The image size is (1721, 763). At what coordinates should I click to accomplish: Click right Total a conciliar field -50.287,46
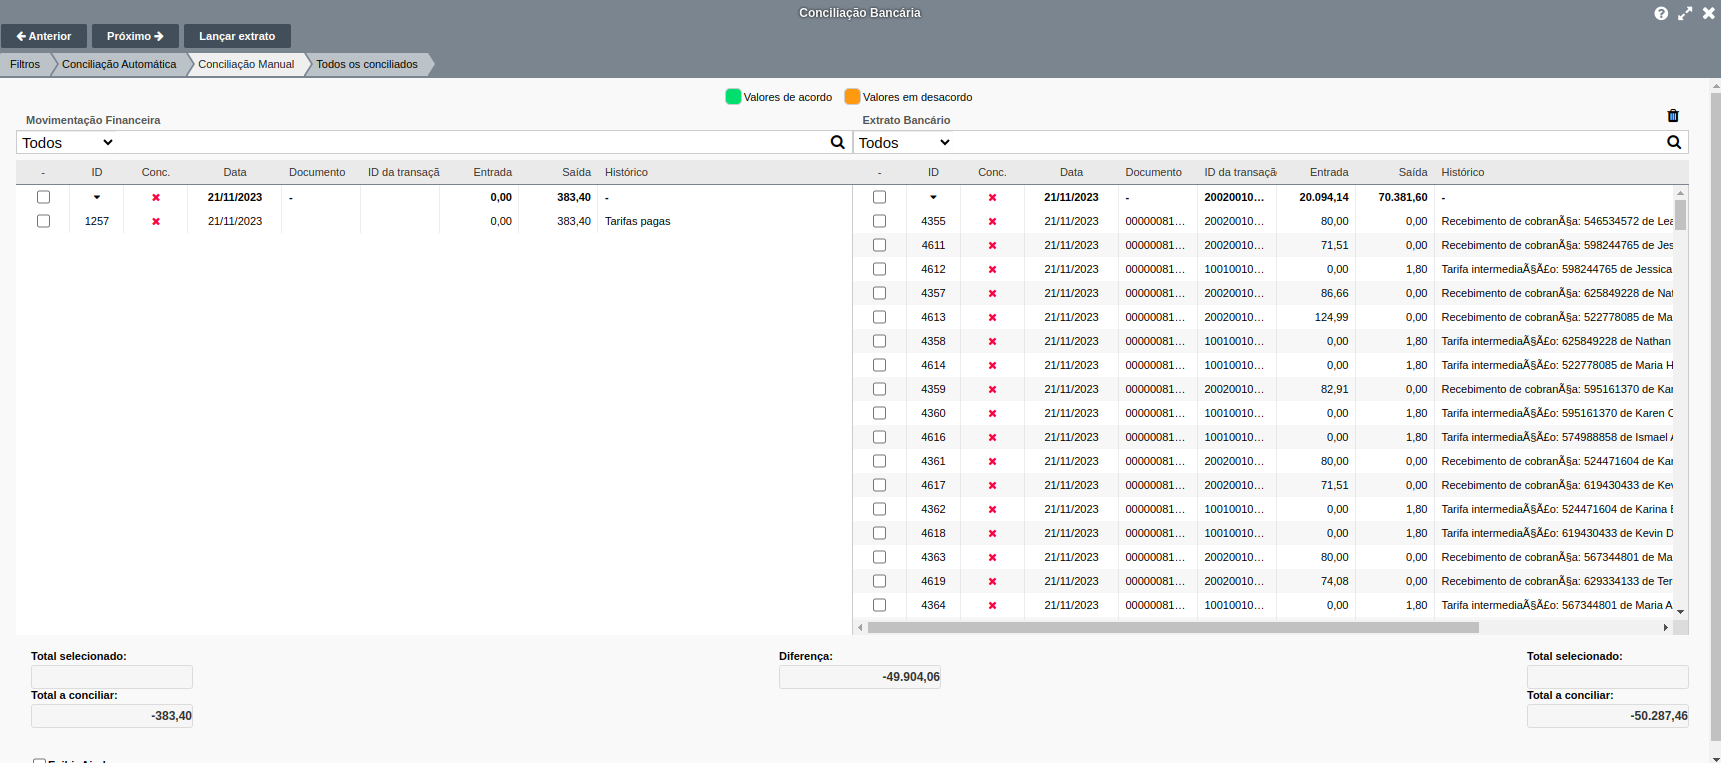tap(1607, 716)
